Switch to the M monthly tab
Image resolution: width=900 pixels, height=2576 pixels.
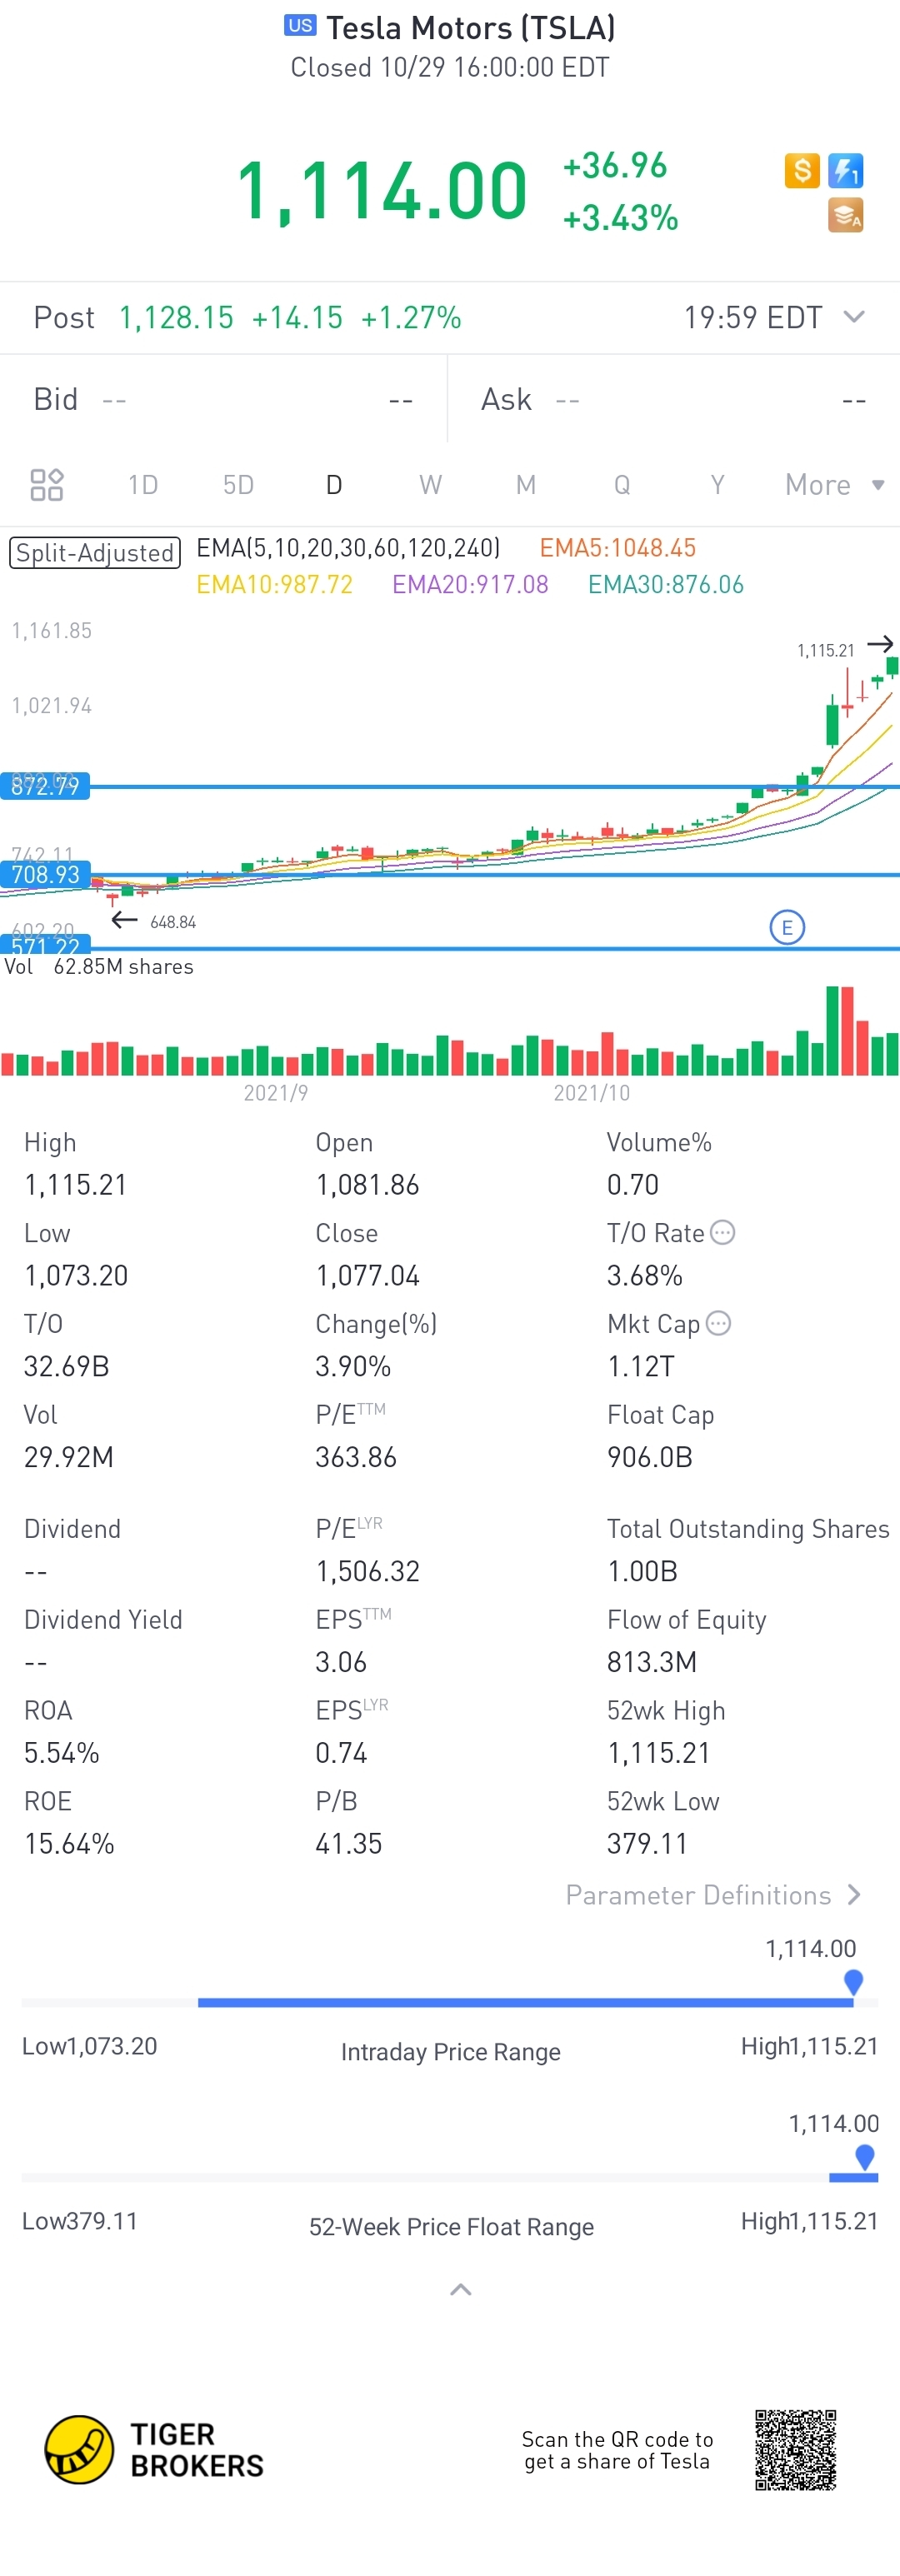pyautogui.click(x=526, y=485)
